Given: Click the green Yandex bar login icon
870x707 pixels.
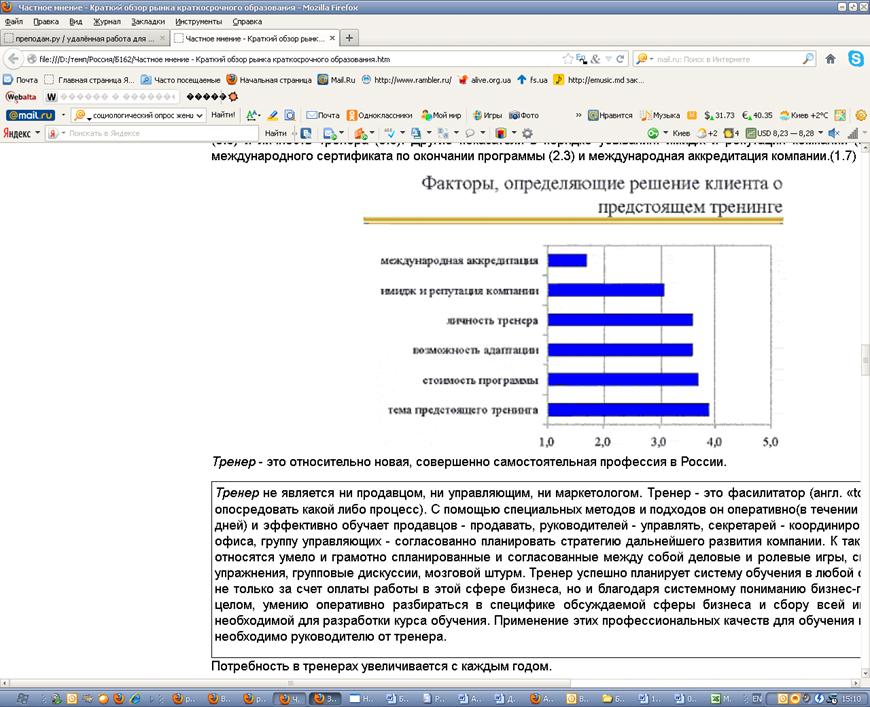Looking at the screenshot, I should 653,133.
